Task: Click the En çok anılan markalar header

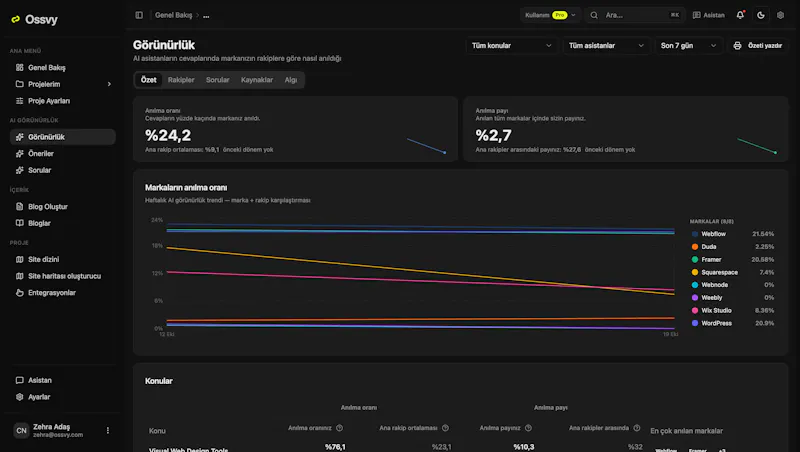Action: [x=686, y=431]
